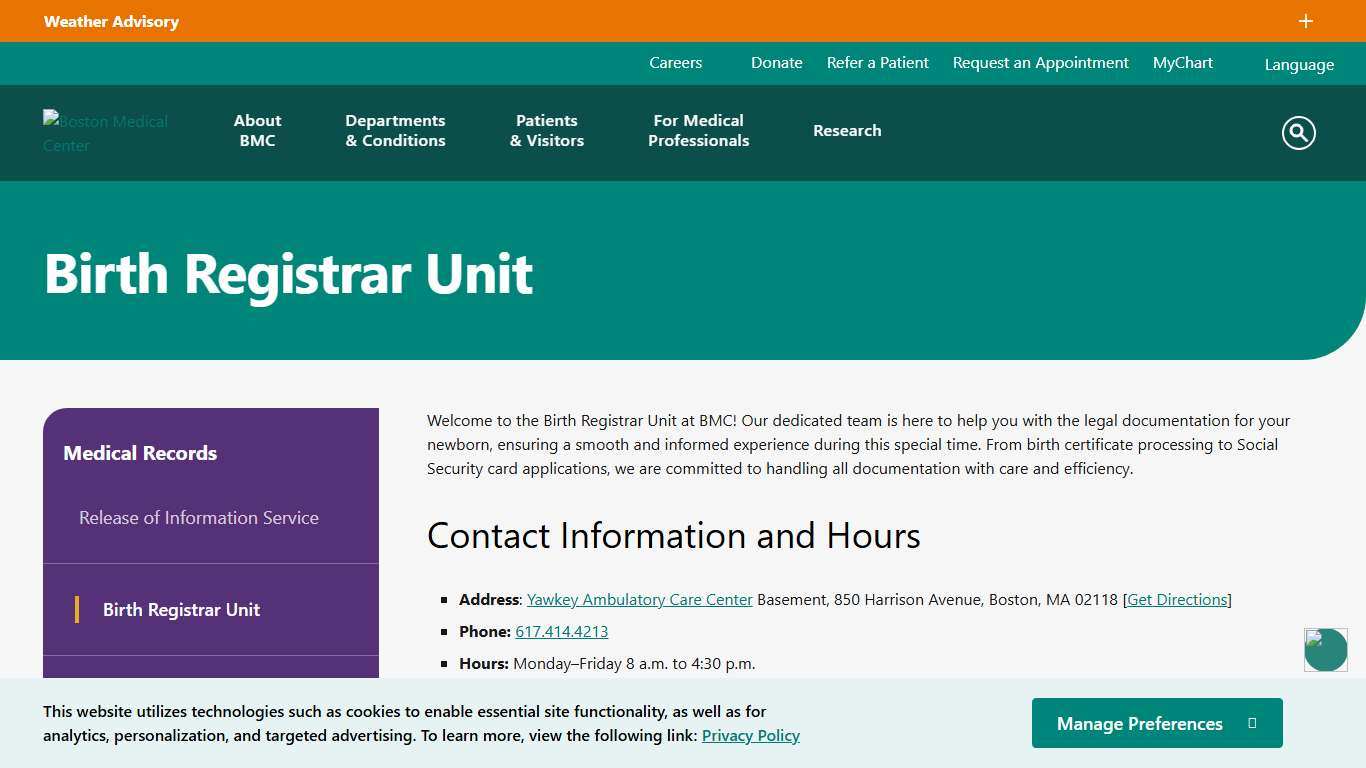
Task: Open Release of Information Service in sidebar
Action: click(x=198, y=517)
